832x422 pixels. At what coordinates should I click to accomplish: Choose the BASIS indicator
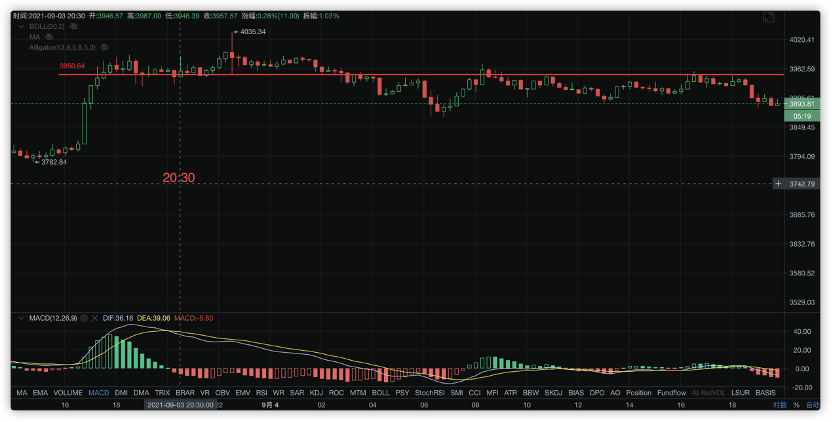click(765, 393)
